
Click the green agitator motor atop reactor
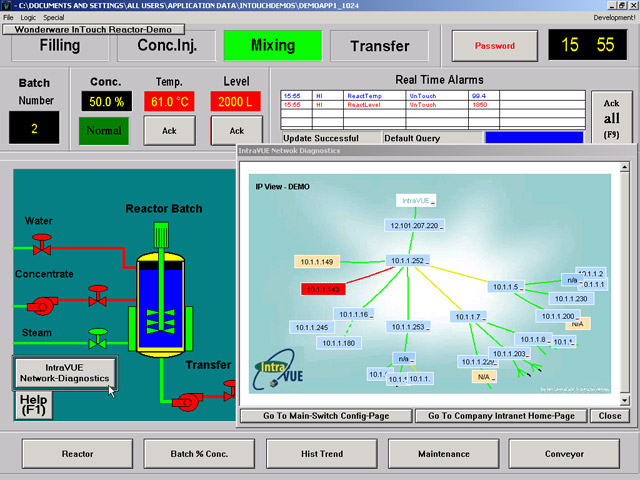pyautogui.click(x=161, y=235)
